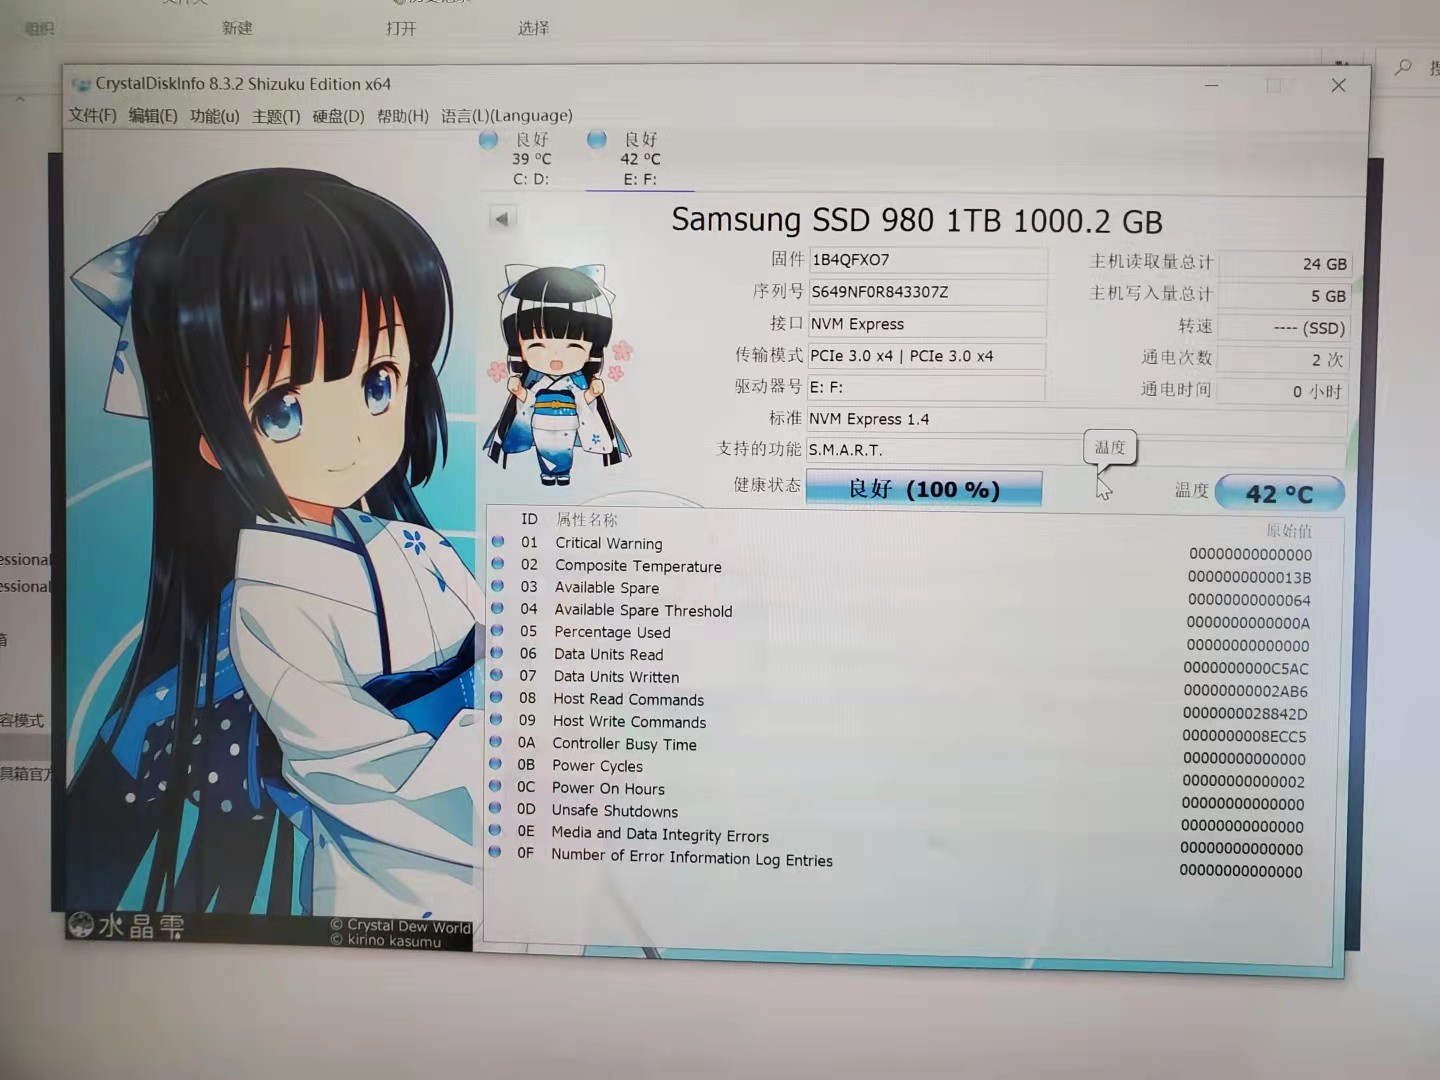Click the 良好 (100 %) health status button
Screen dimensions: 1440x1080
click(924, 488)
